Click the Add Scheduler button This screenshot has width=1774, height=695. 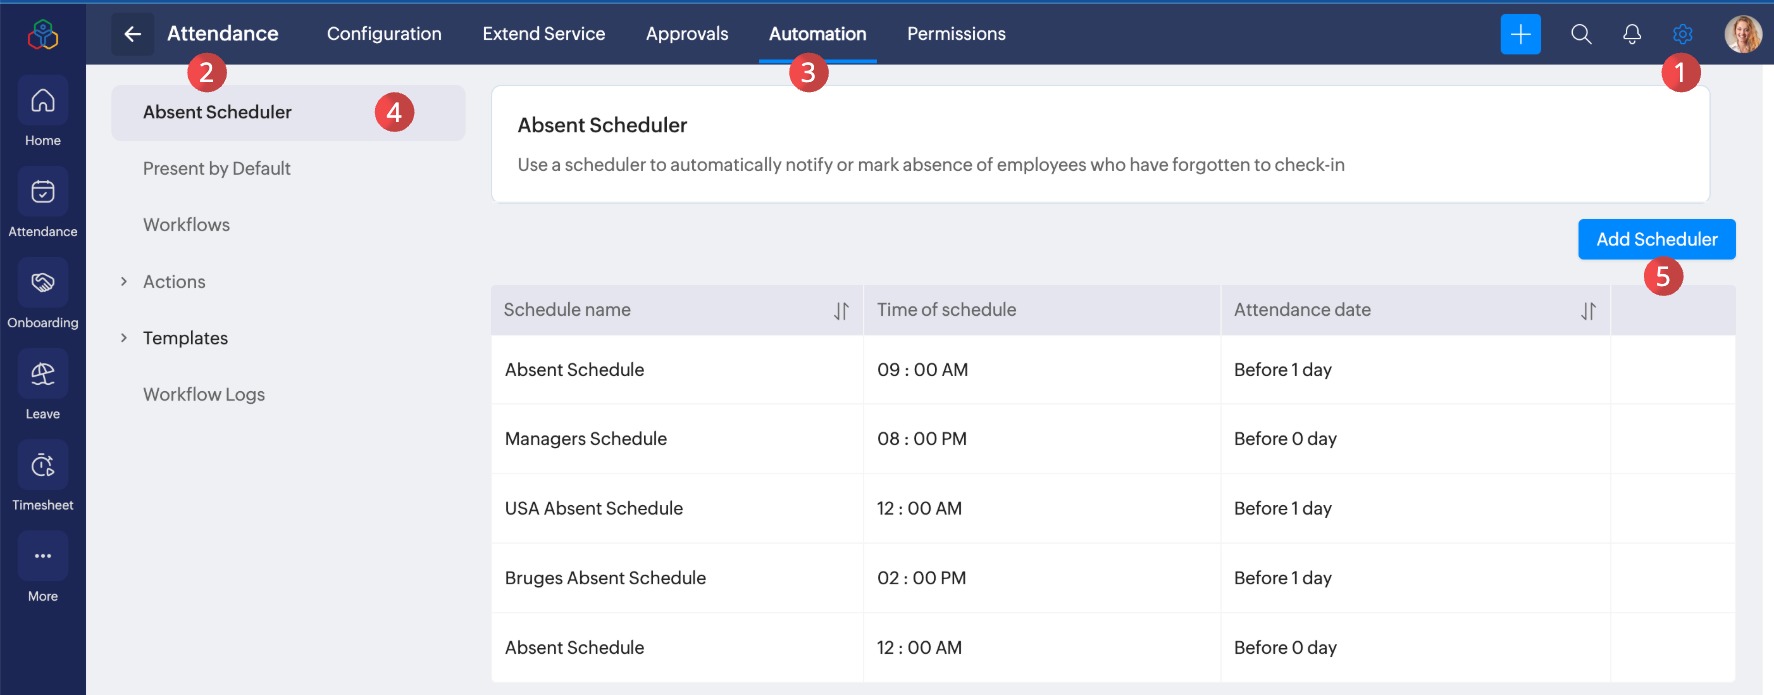(x=1656, y=239)
